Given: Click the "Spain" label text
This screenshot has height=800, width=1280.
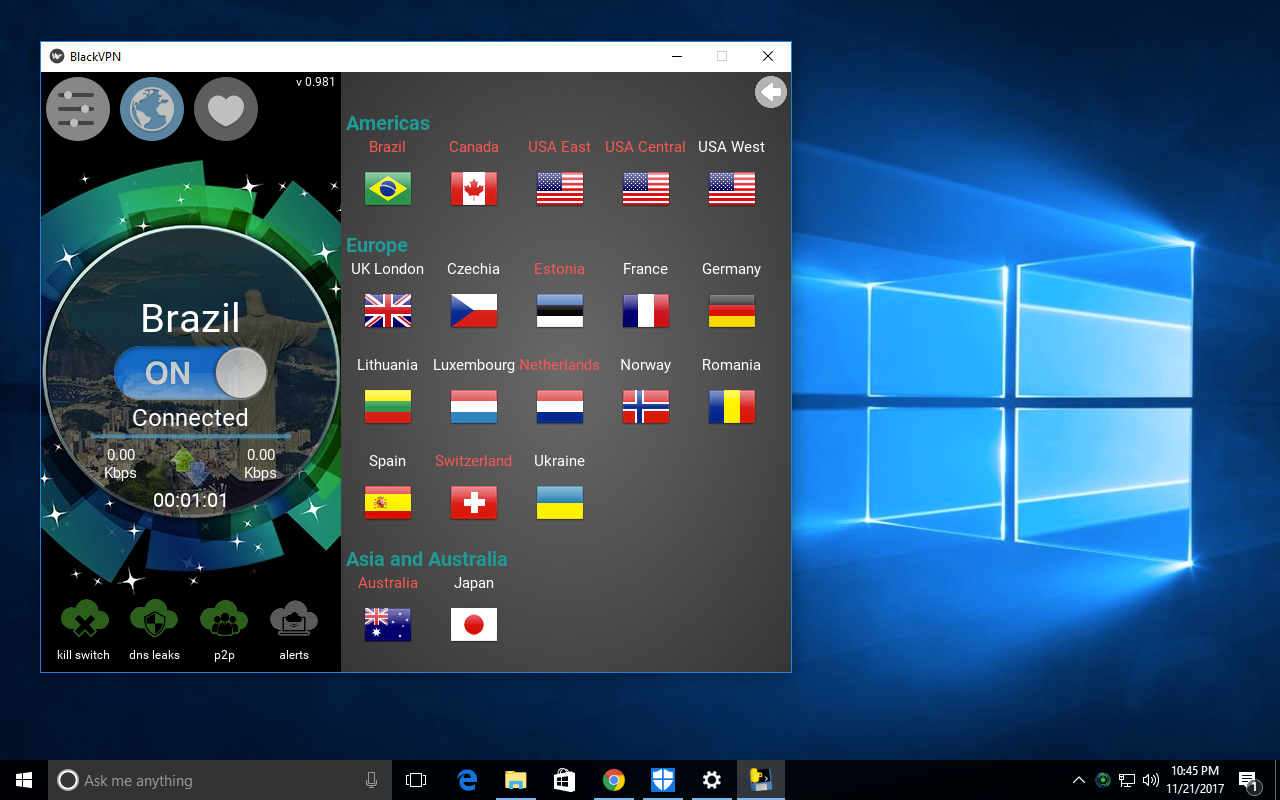Looking at the screenshot, I should pyautogui.click(x=387, y=461).
